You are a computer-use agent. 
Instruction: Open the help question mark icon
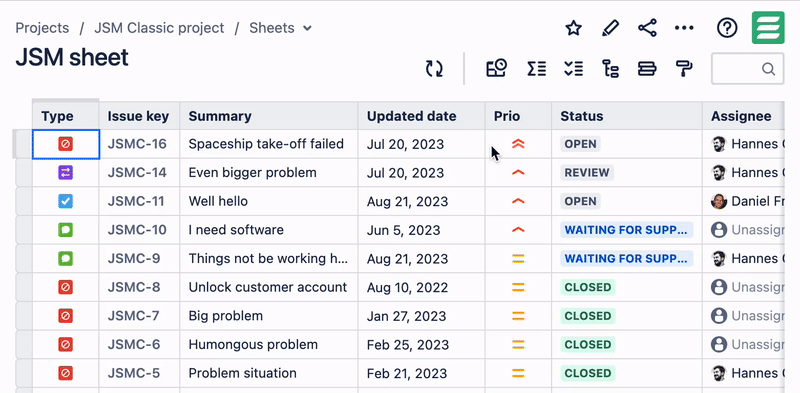[727, 28]
